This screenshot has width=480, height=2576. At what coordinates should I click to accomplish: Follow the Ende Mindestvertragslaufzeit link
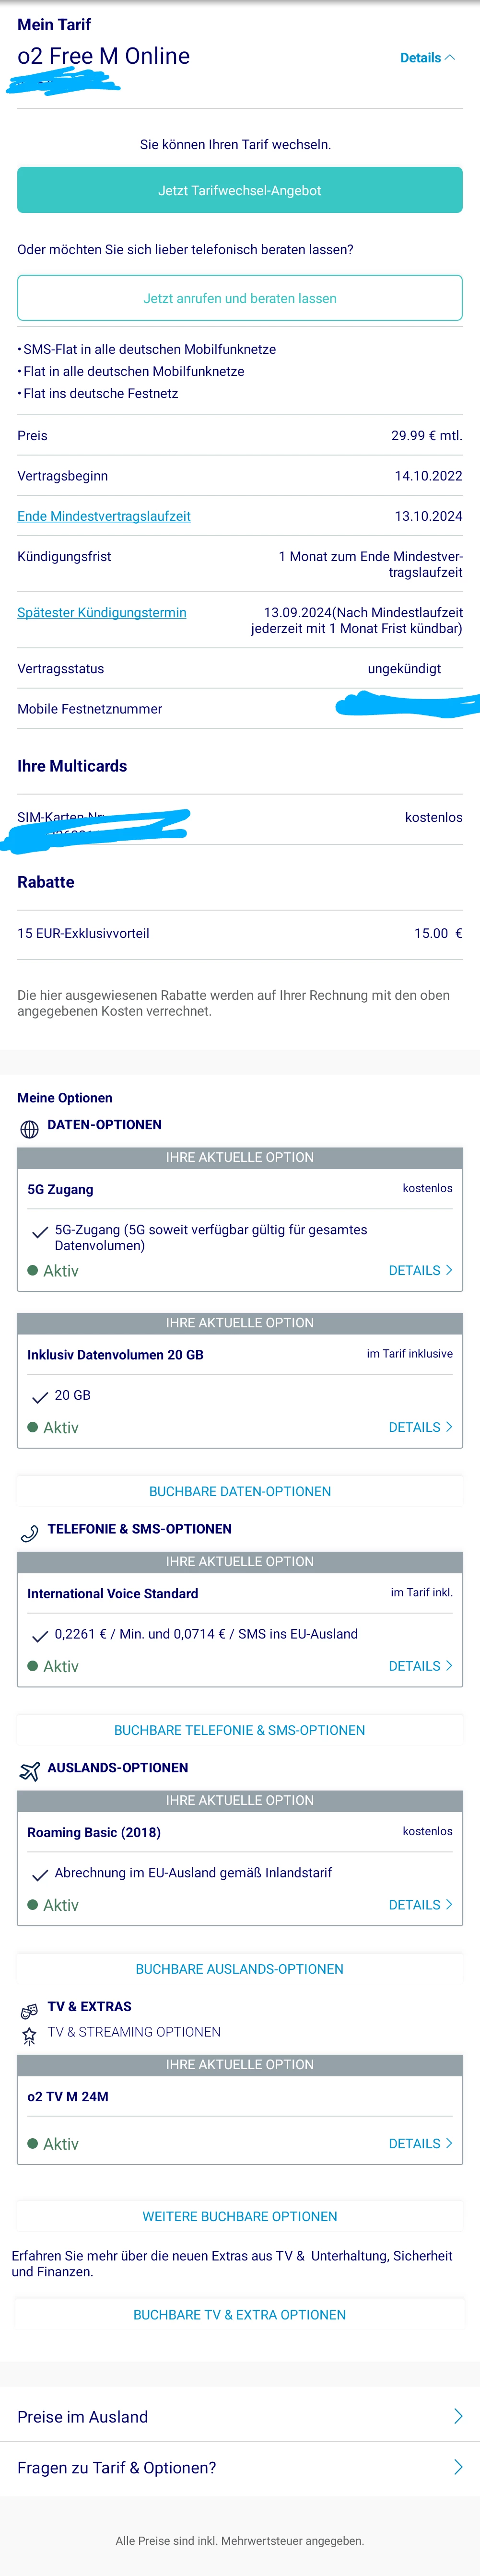pos(104,516)
